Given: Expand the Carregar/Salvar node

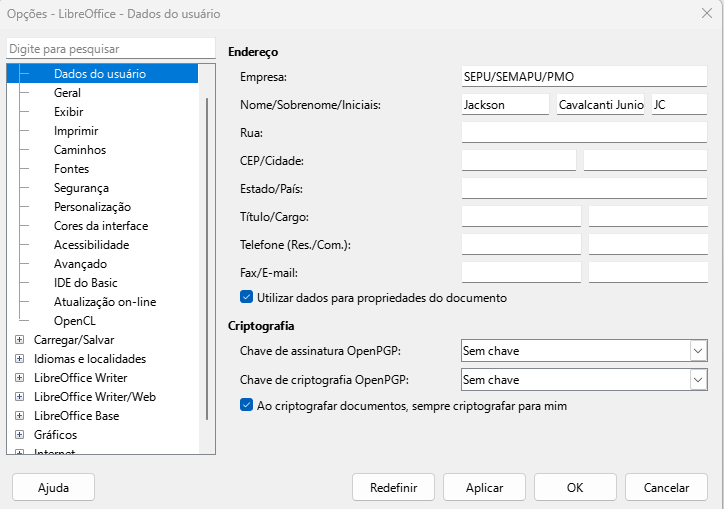Looking at the screenshot, I should click(19, 339).
